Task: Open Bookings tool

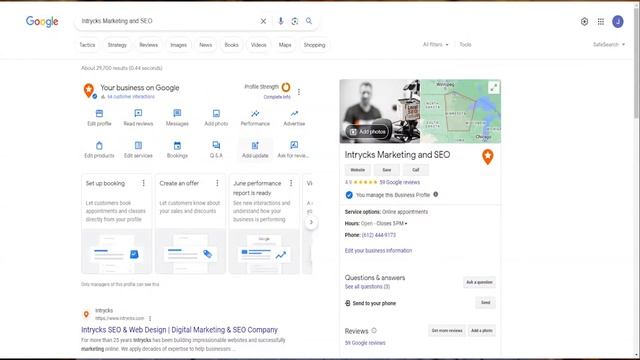Action: point(177,149)
